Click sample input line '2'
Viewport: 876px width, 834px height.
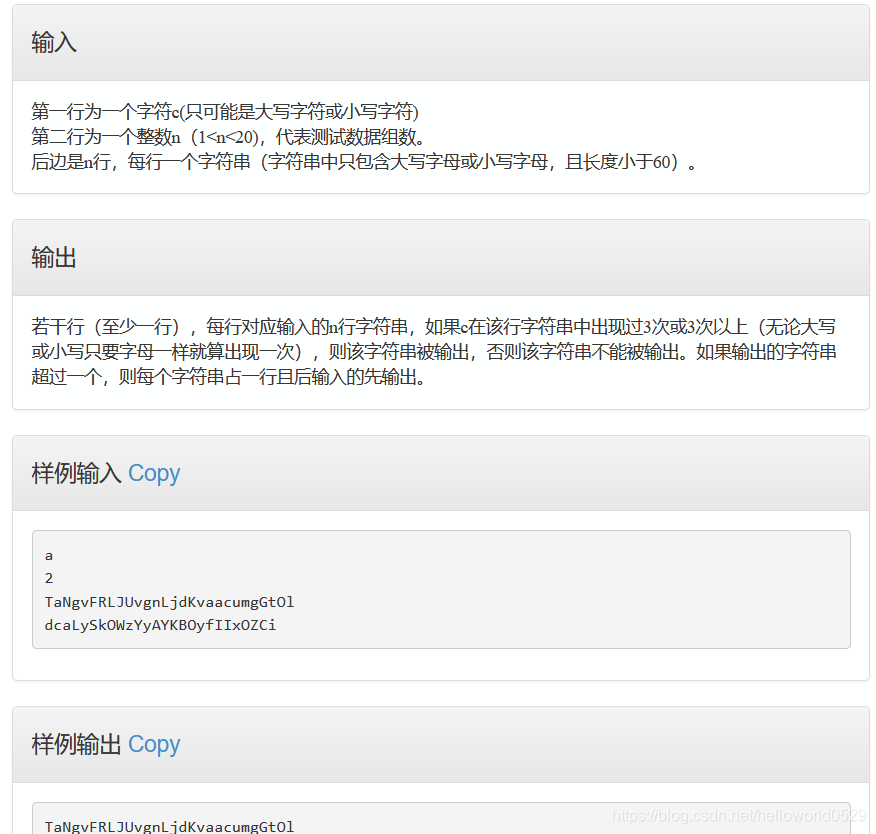[x=49, y=578]
